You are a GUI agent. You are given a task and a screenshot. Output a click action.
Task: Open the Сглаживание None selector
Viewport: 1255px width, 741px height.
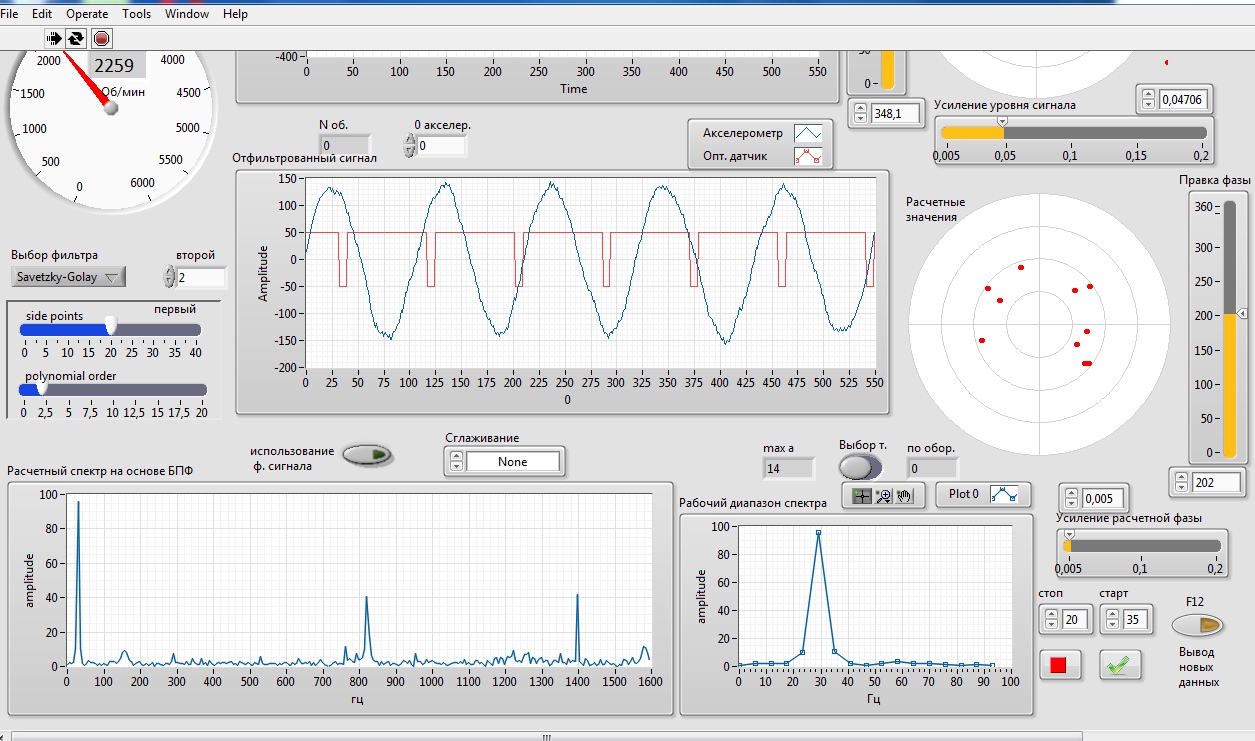513,462
